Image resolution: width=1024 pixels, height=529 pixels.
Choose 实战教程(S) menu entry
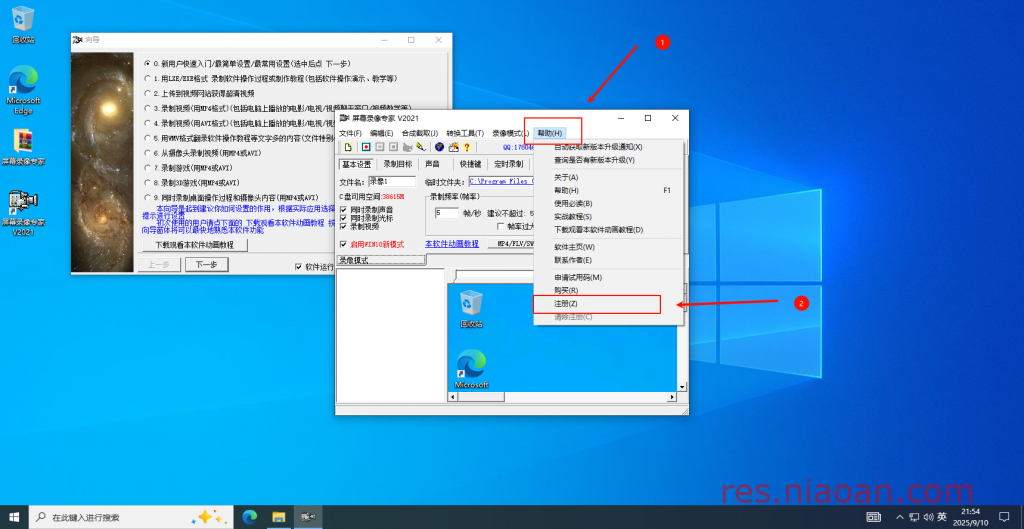coord(609,217)
